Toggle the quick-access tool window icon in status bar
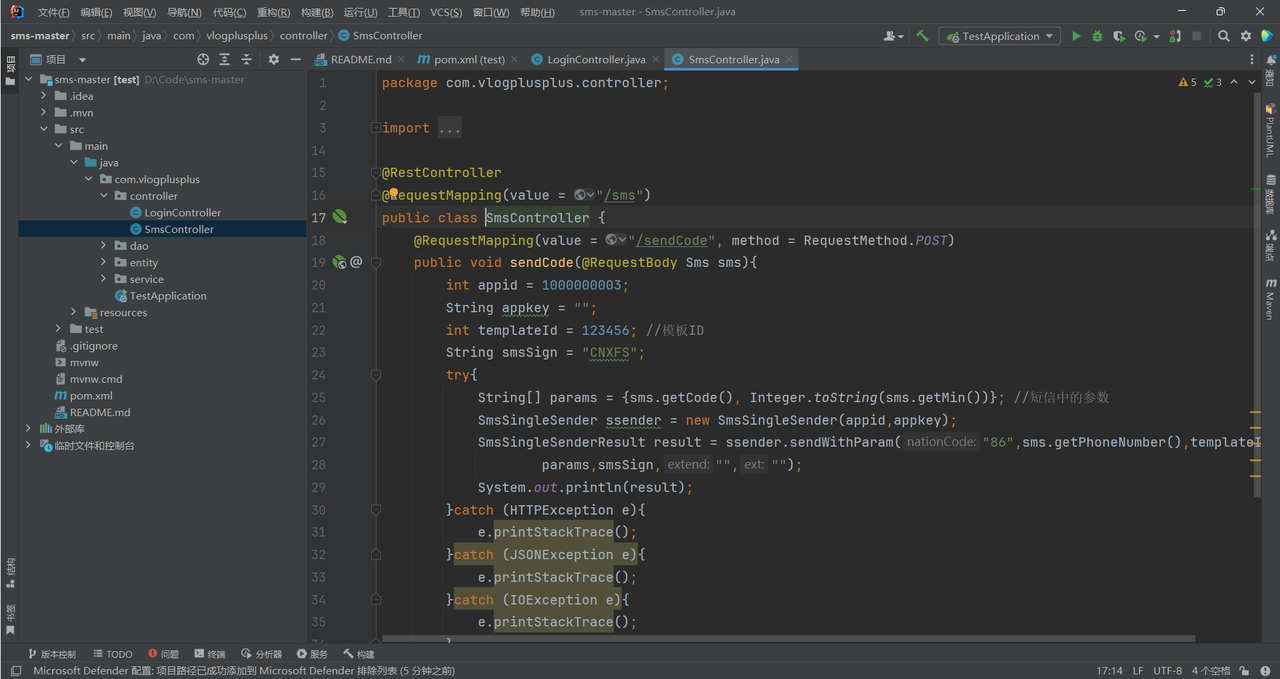This screenshot has width=1280, height=679. pos(15,671)
